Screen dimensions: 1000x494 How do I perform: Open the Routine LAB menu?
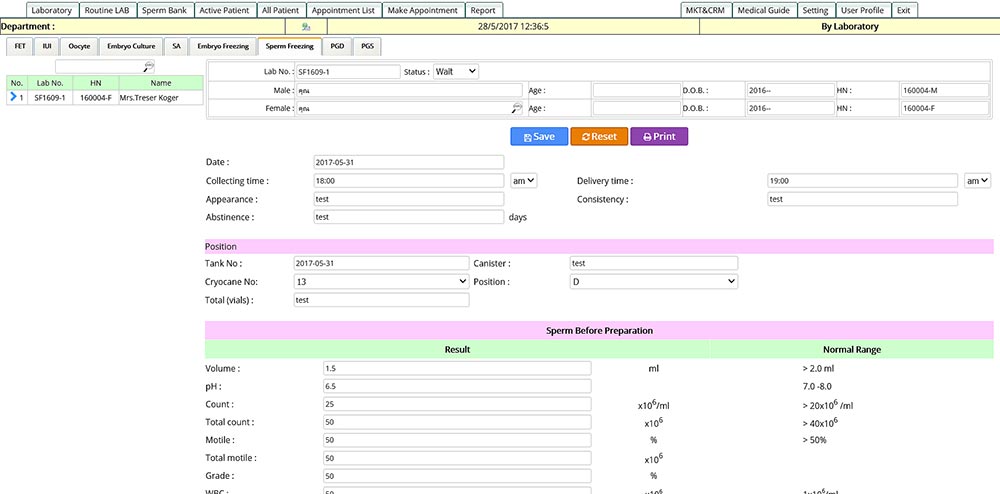pos(107,10)
